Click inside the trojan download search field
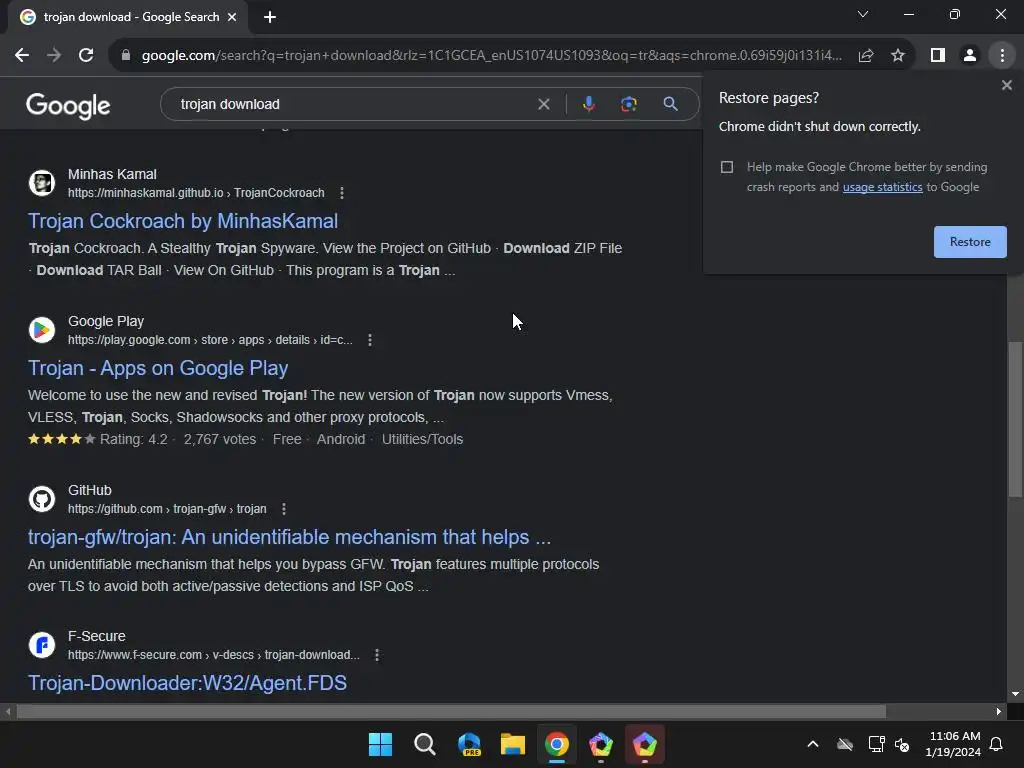The width and height of the screenshot is (1024, 768). pyautogui.click(x=353, y=104)
